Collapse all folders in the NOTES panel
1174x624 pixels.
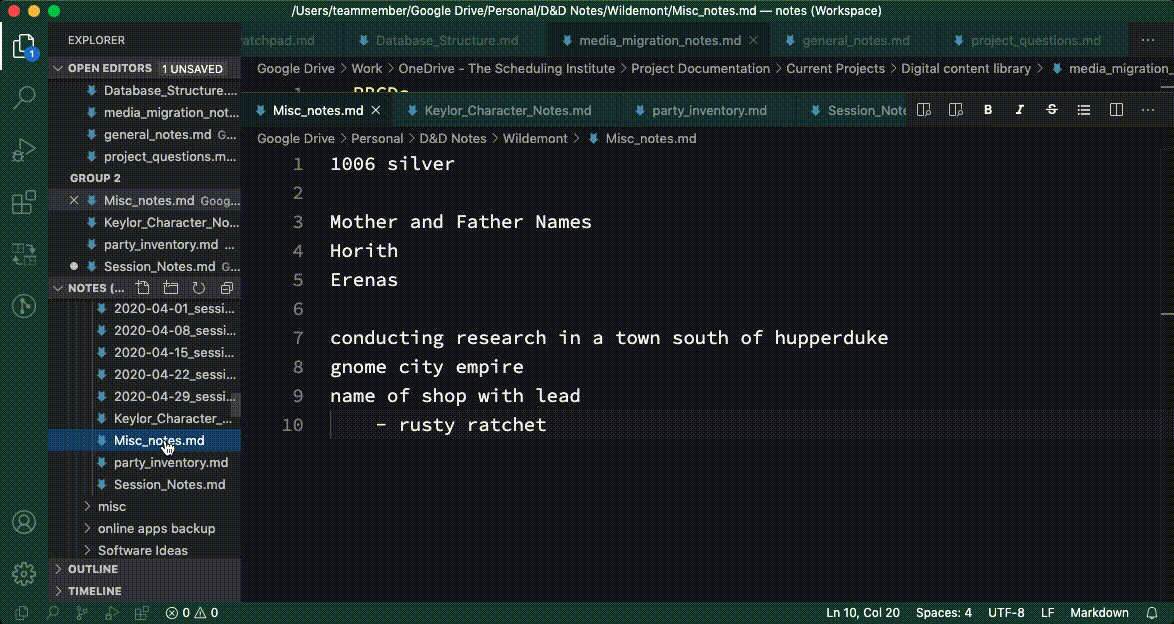coord(226,287)
